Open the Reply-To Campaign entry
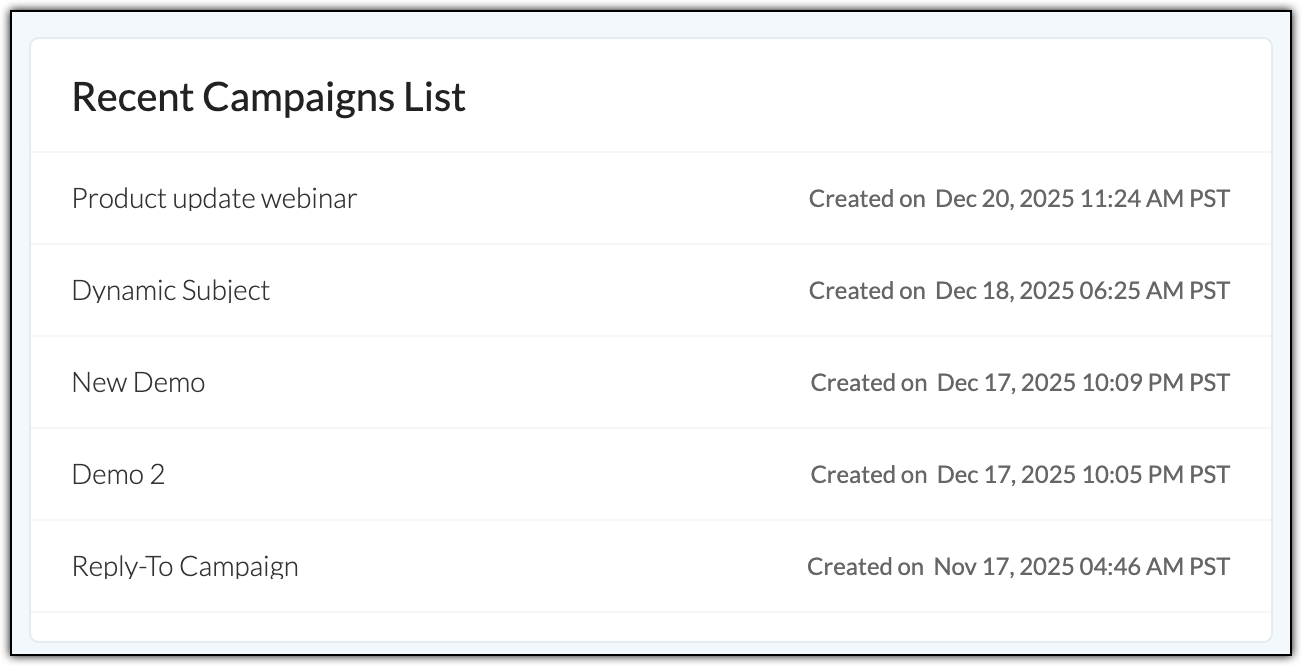 tap(185, 567)
